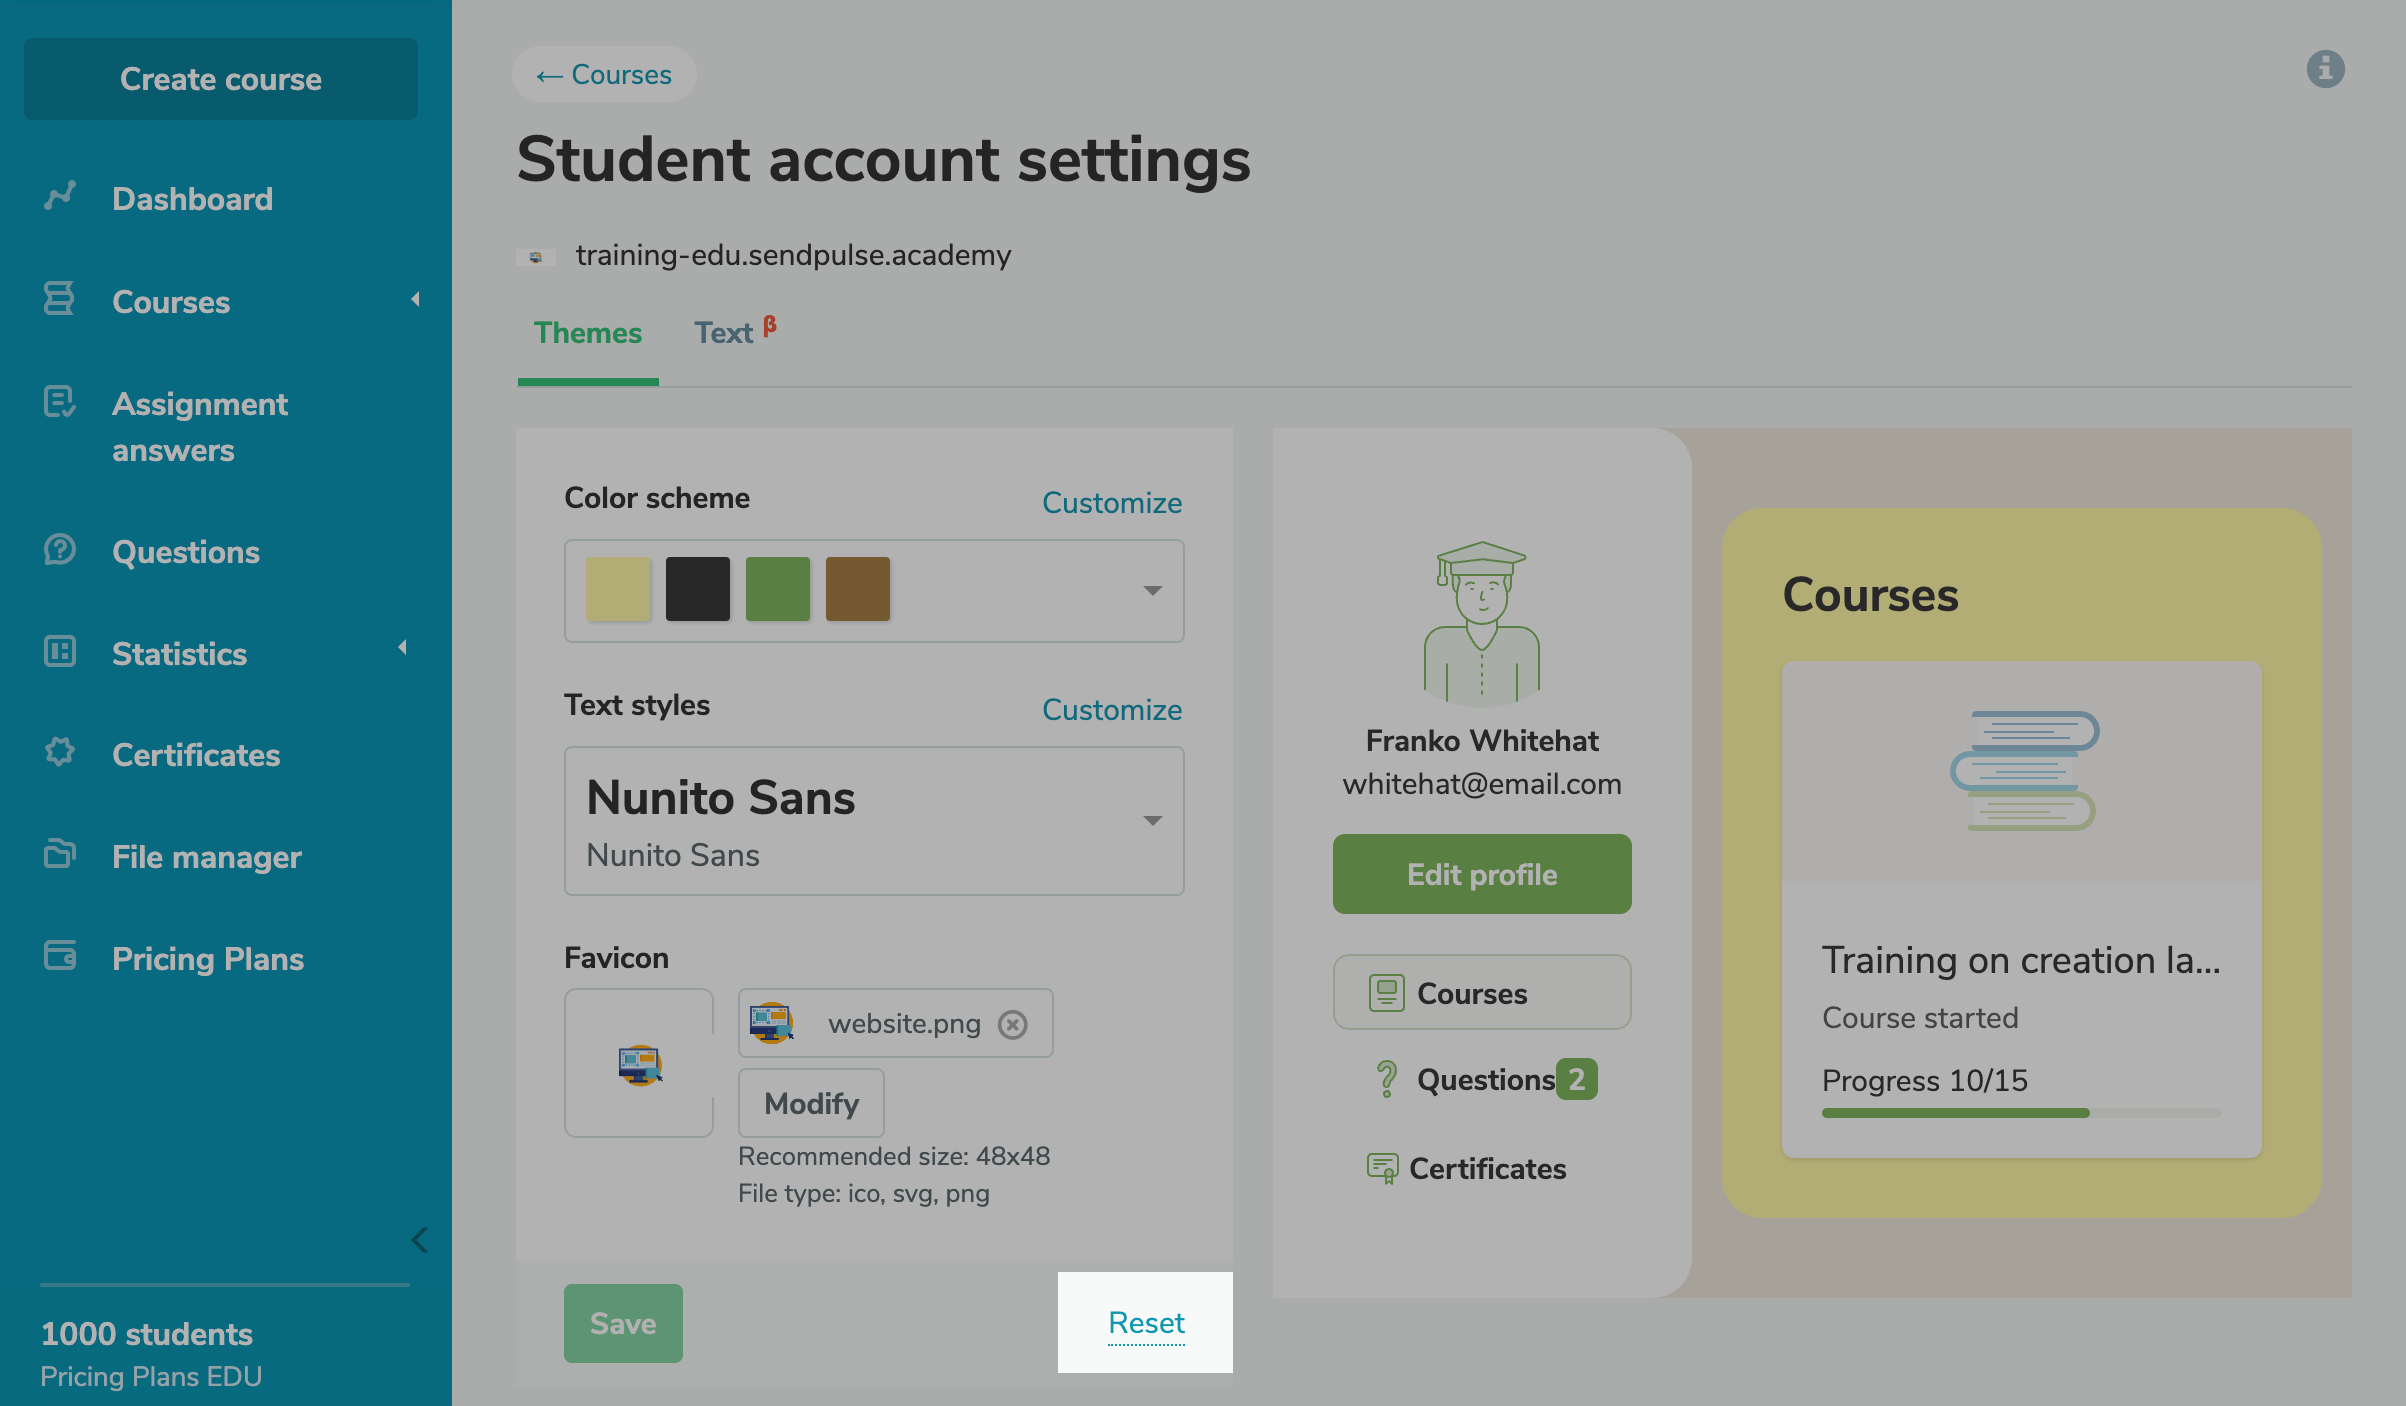Go back via the Courses breadcrumb button
Image resolution: width=2406 pixels, height=1406 pixels.
604,75
